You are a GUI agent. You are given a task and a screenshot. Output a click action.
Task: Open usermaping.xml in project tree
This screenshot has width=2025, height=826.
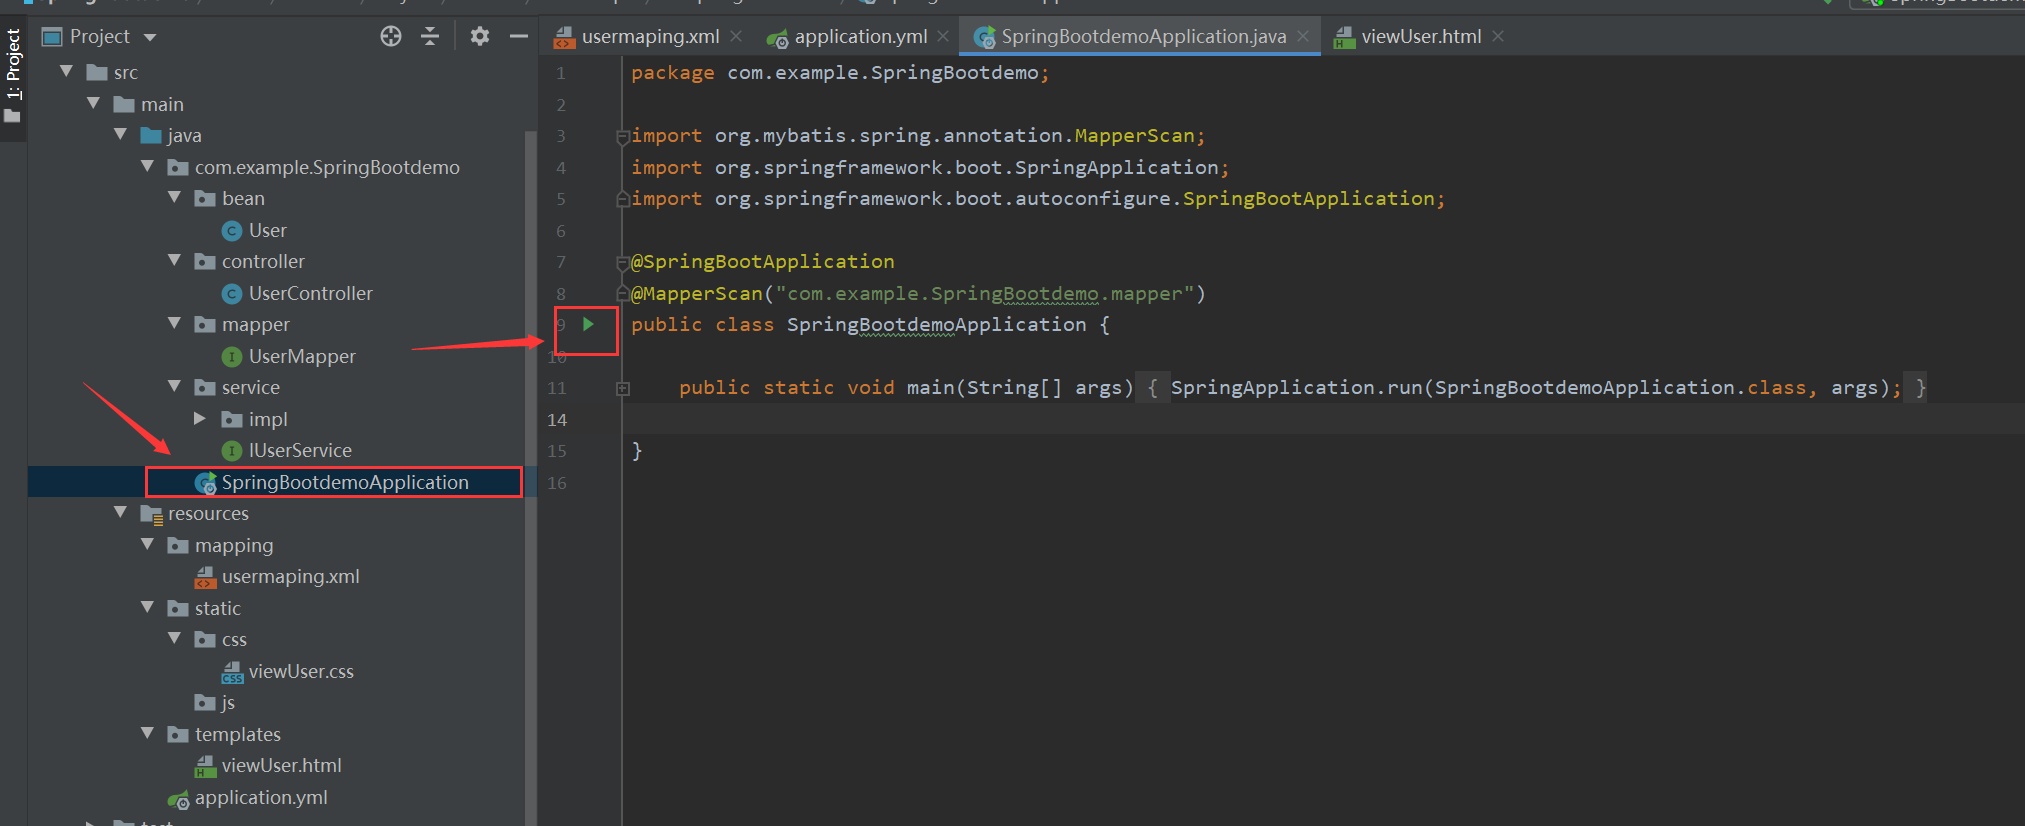click(x=290, y=576)
